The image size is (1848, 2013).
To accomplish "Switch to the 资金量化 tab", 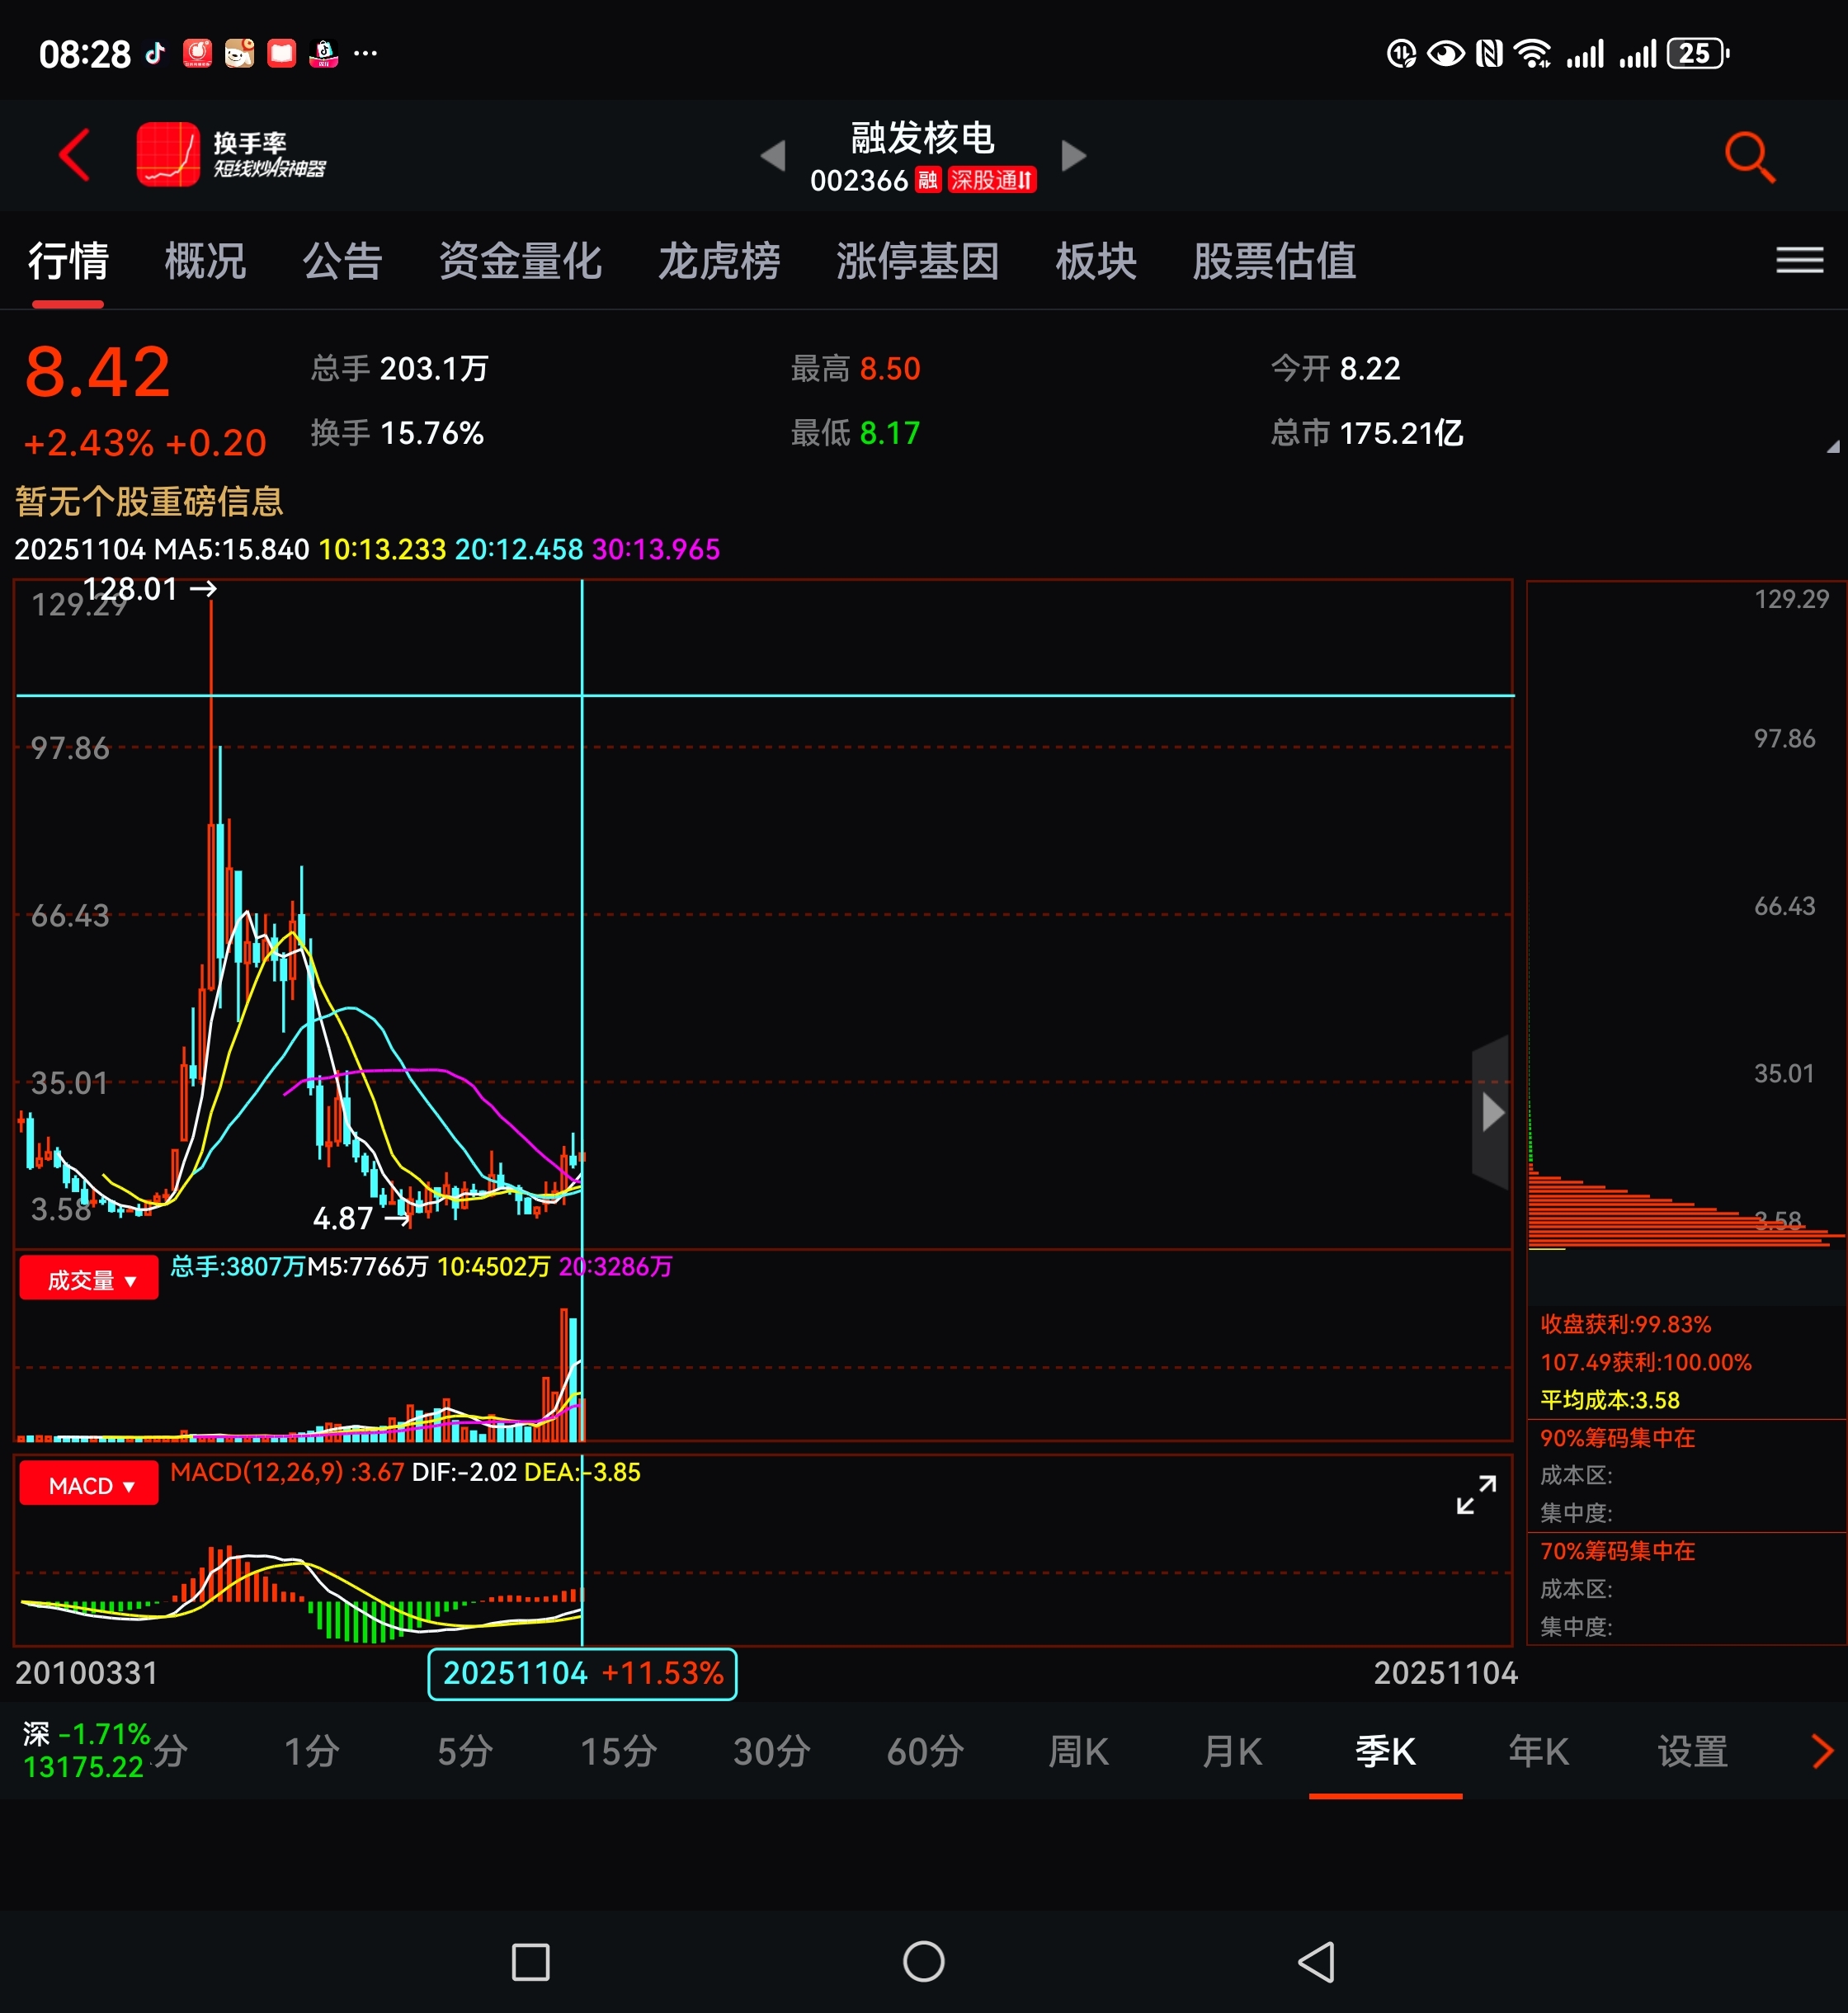I will [520, 262].
